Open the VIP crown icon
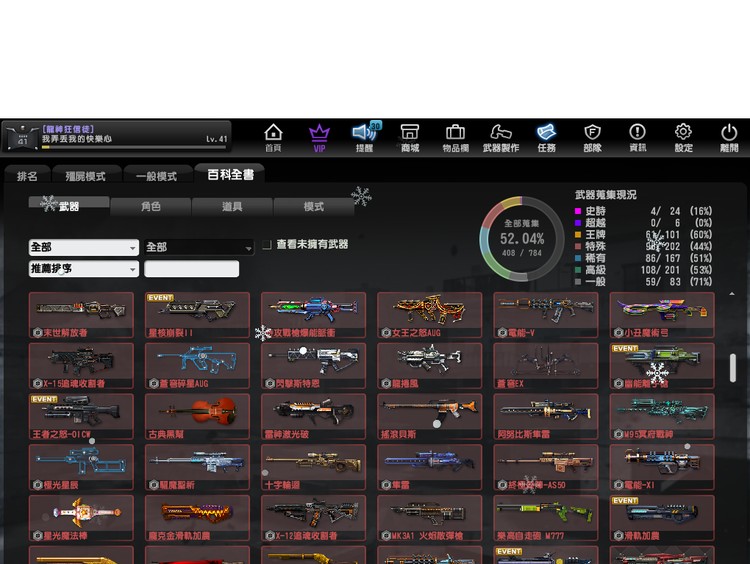 coord(319,137)
